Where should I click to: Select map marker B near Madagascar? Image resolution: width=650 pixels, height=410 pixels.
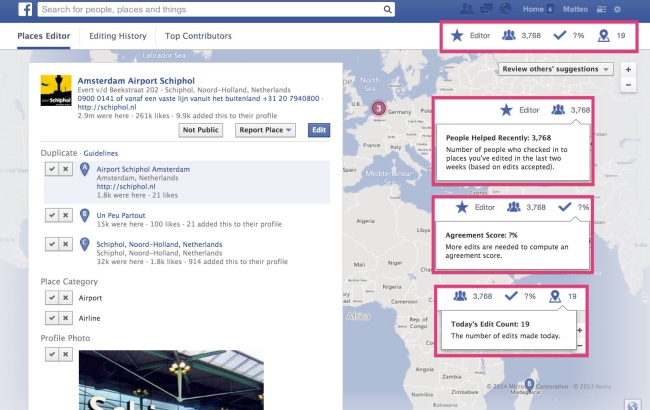(529, 384)
